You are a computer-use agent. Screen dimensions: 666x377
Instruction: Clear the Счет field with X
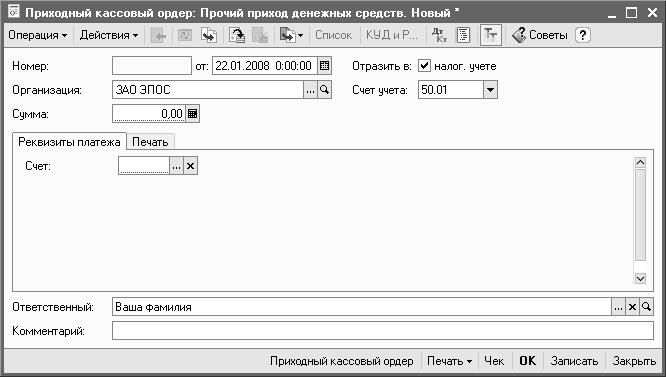click(x=190, y=166)
